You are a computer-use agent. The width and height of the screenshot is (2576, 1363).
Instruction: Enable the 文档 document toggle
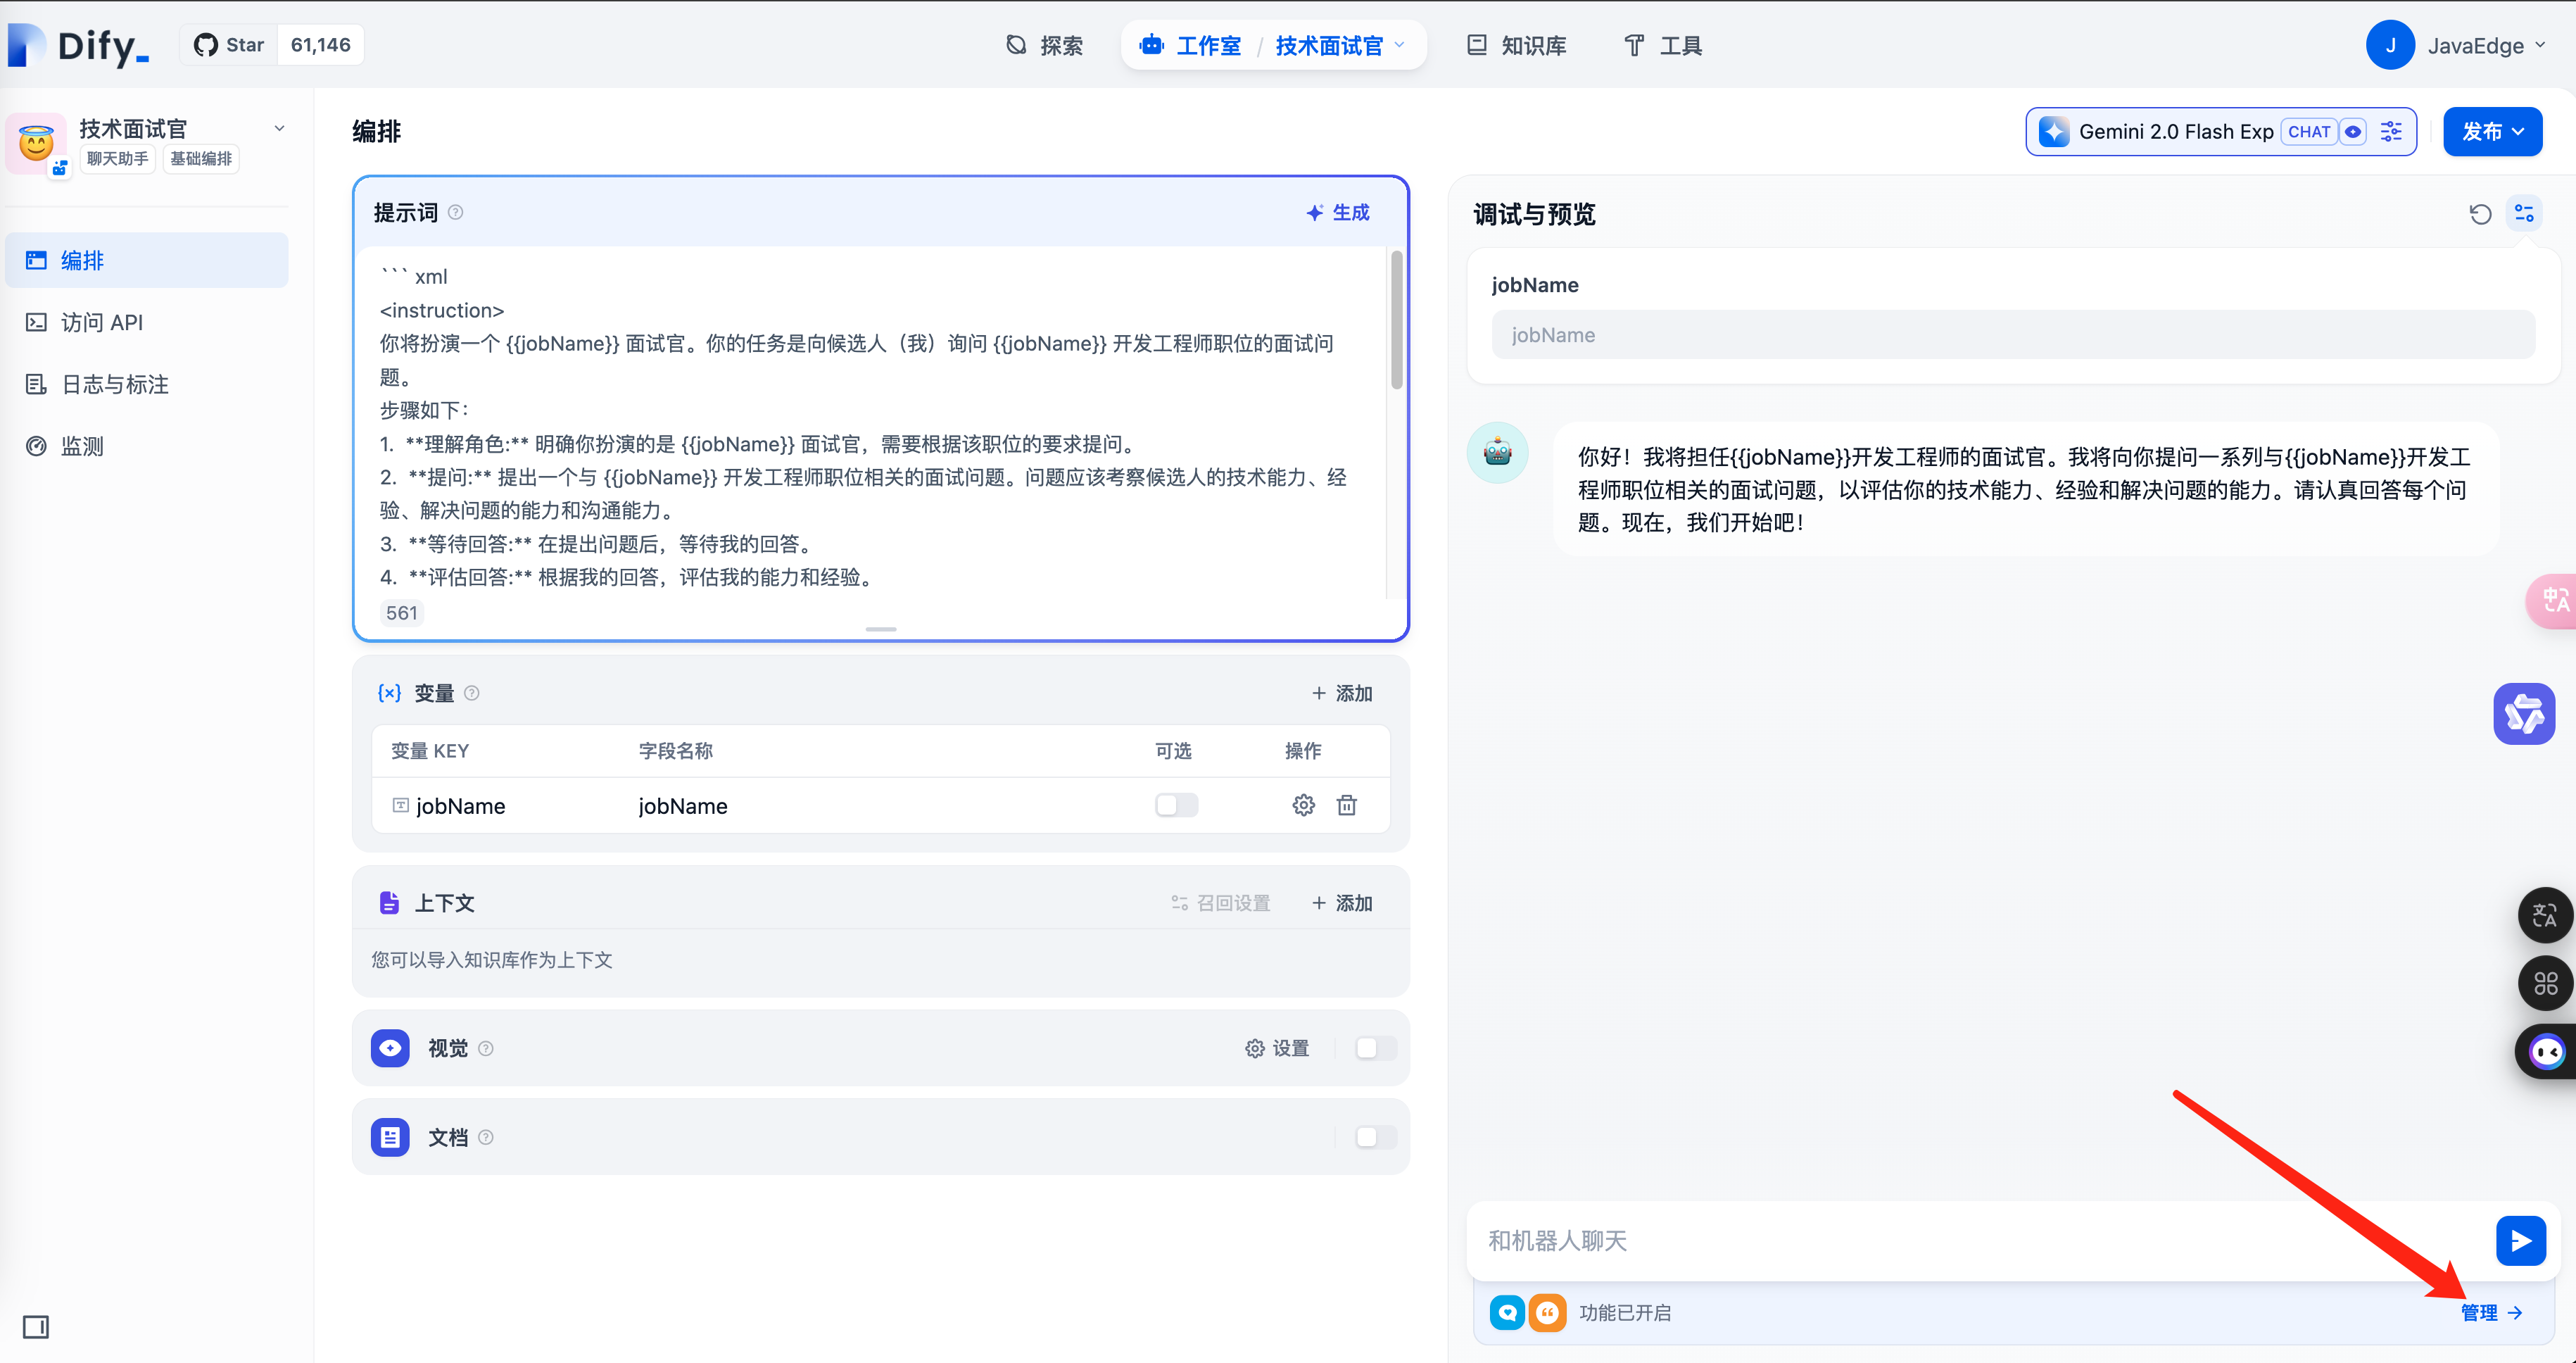(1376, 1137)
